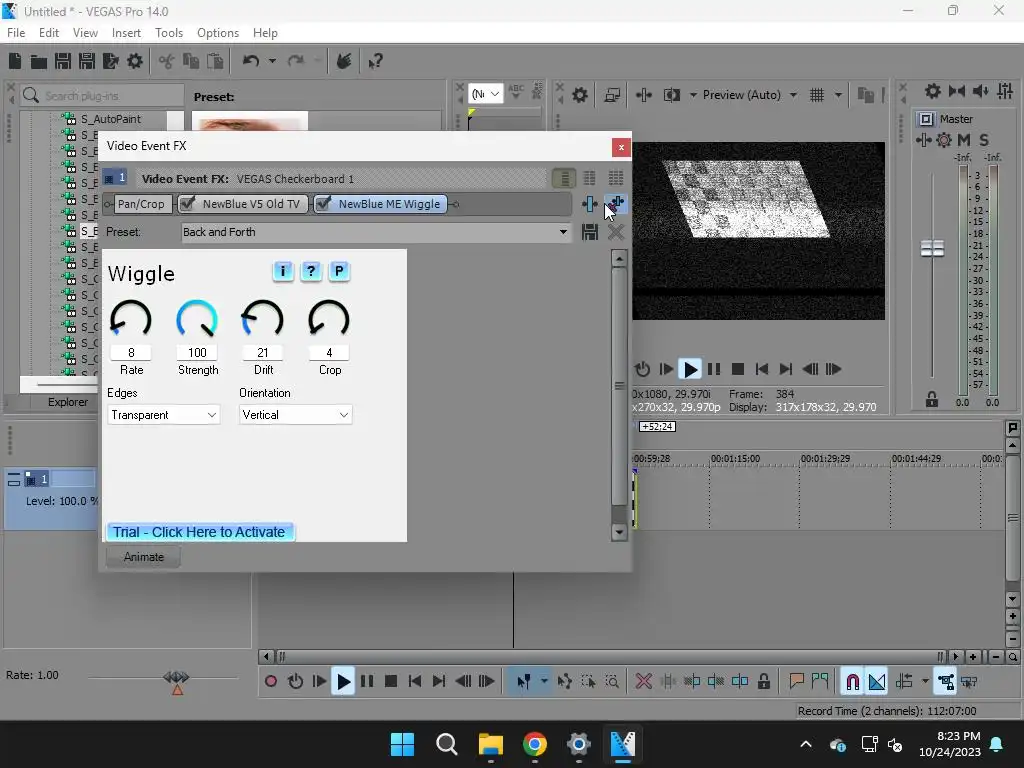
Task: Open the Tools menu
Action: point(168,33)
